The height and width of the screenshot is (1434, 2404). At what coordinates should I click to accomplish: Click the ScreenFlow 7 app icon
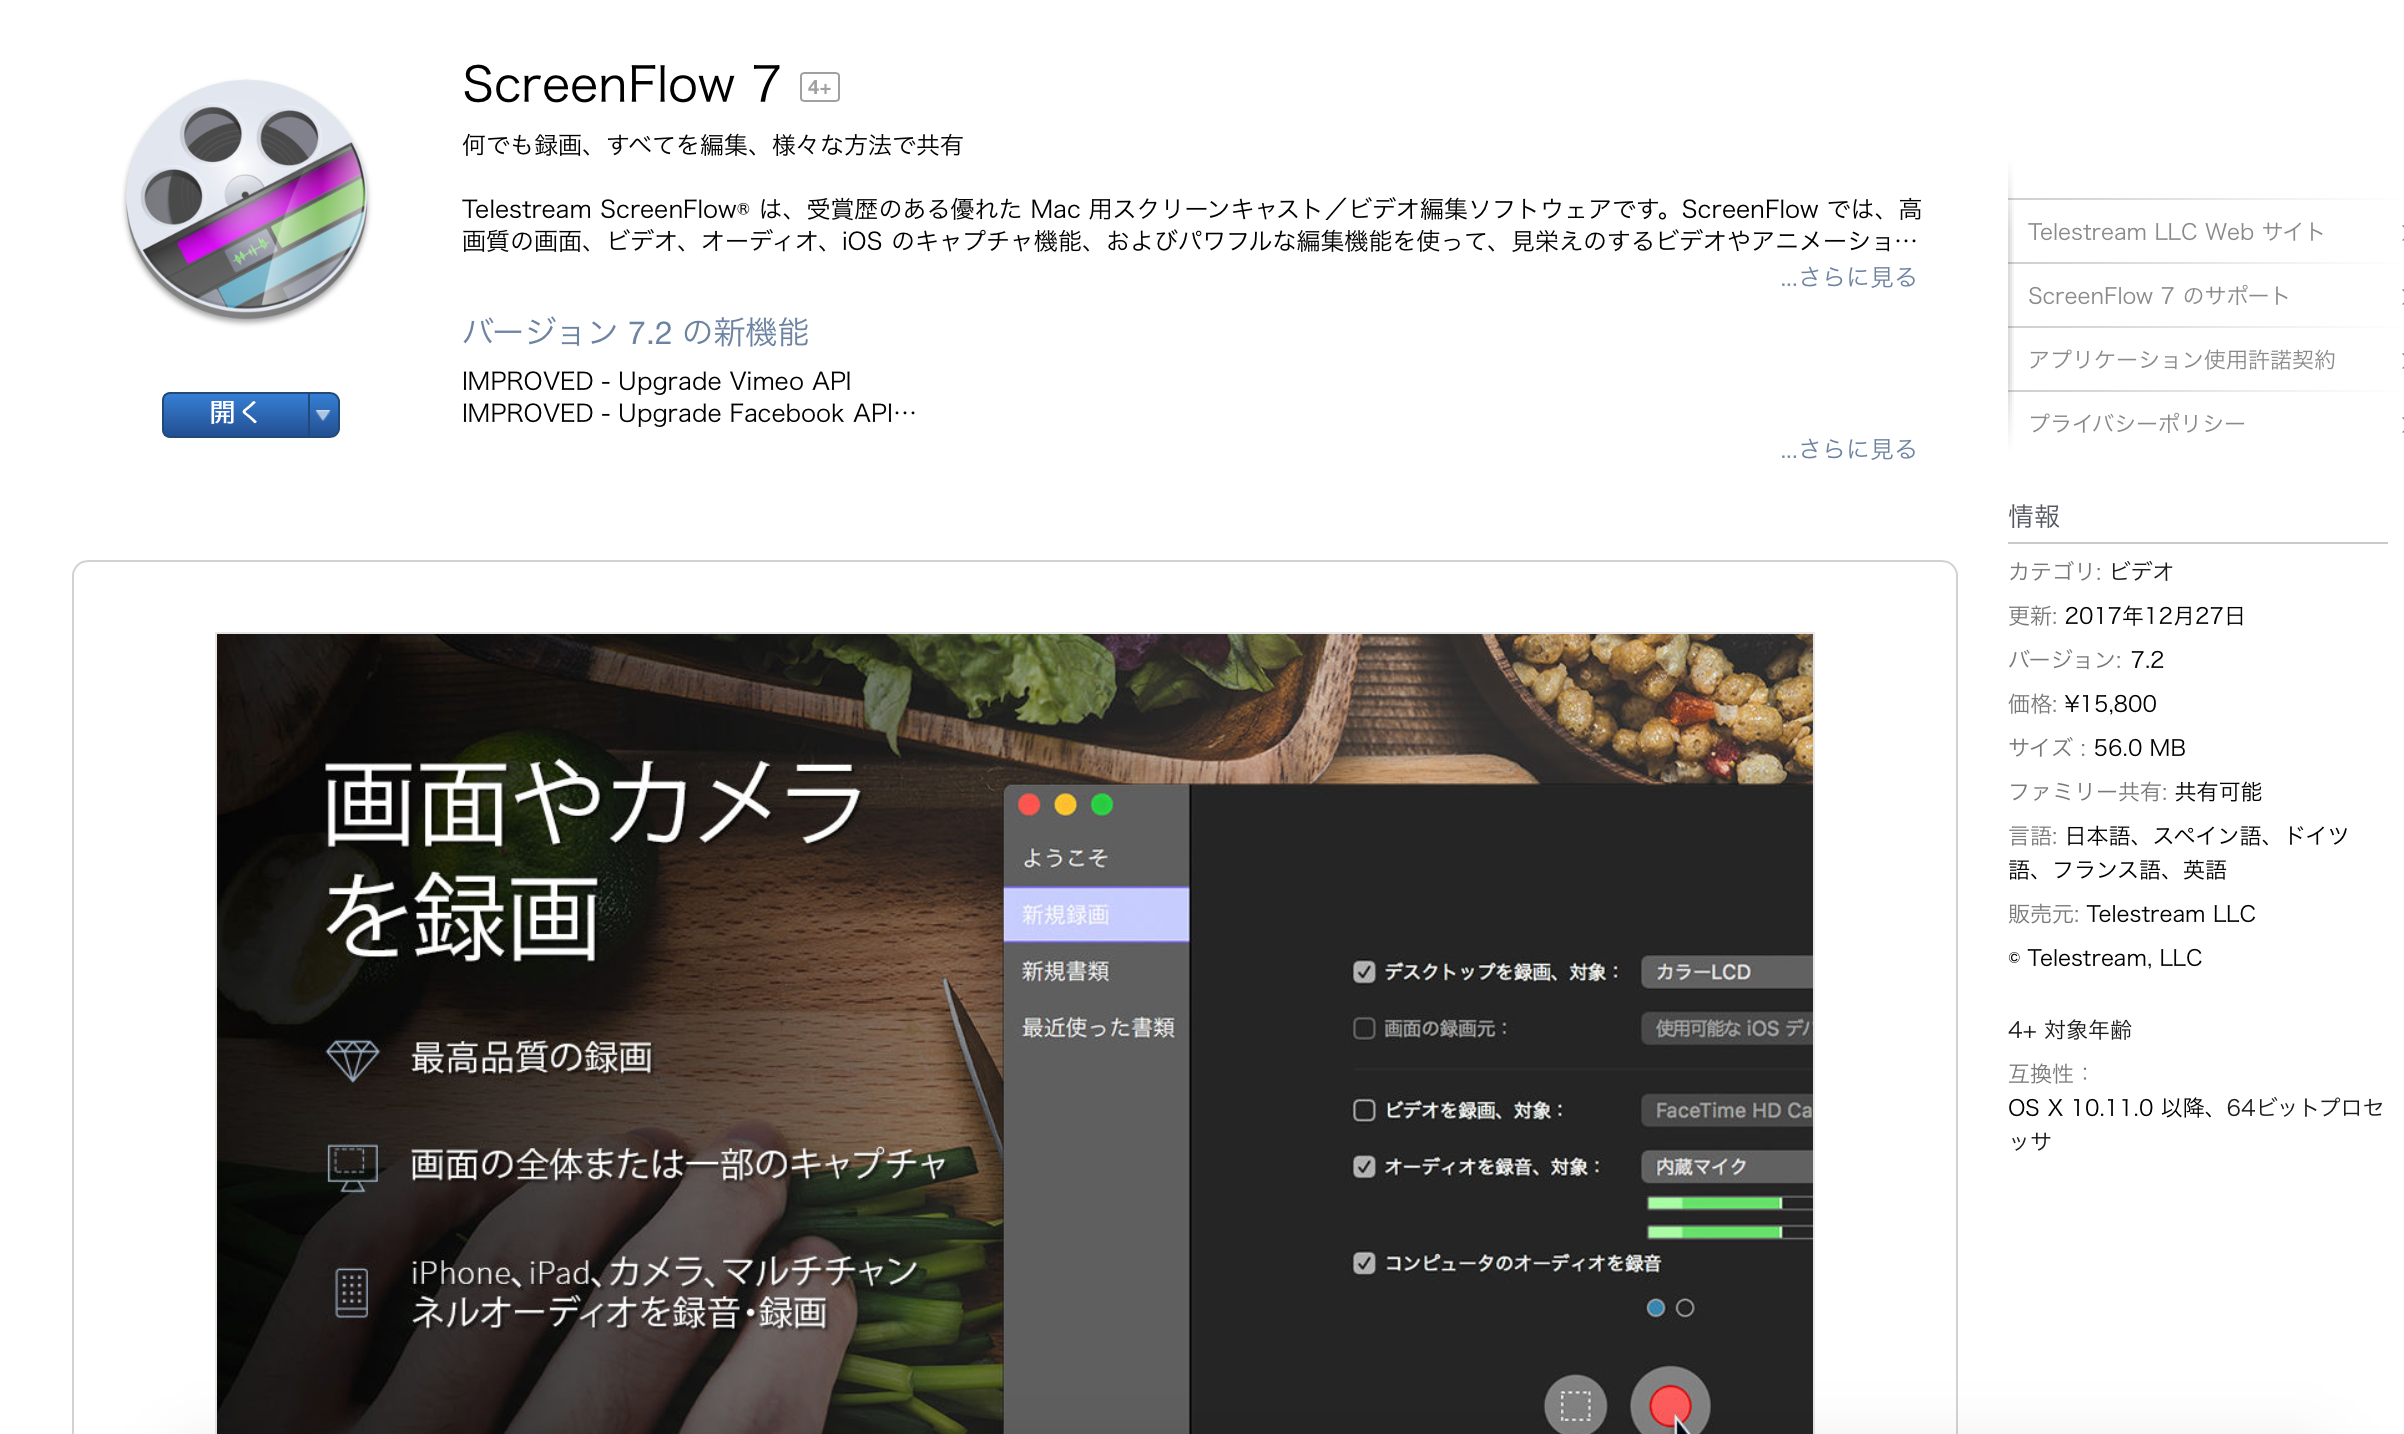(246, 200)
